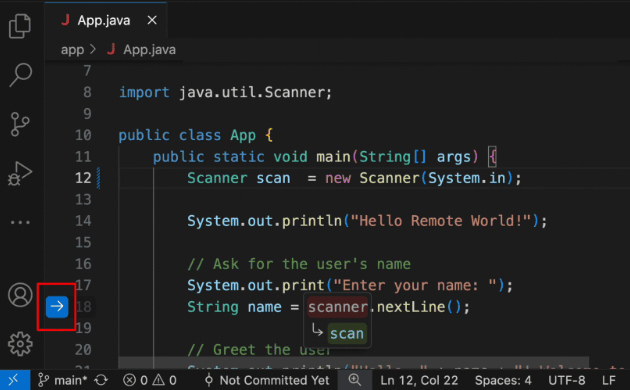Click the Not Committed Yet blame status
Image resolution: width=630 pixels, height=390 pixels.
(267, 380)
